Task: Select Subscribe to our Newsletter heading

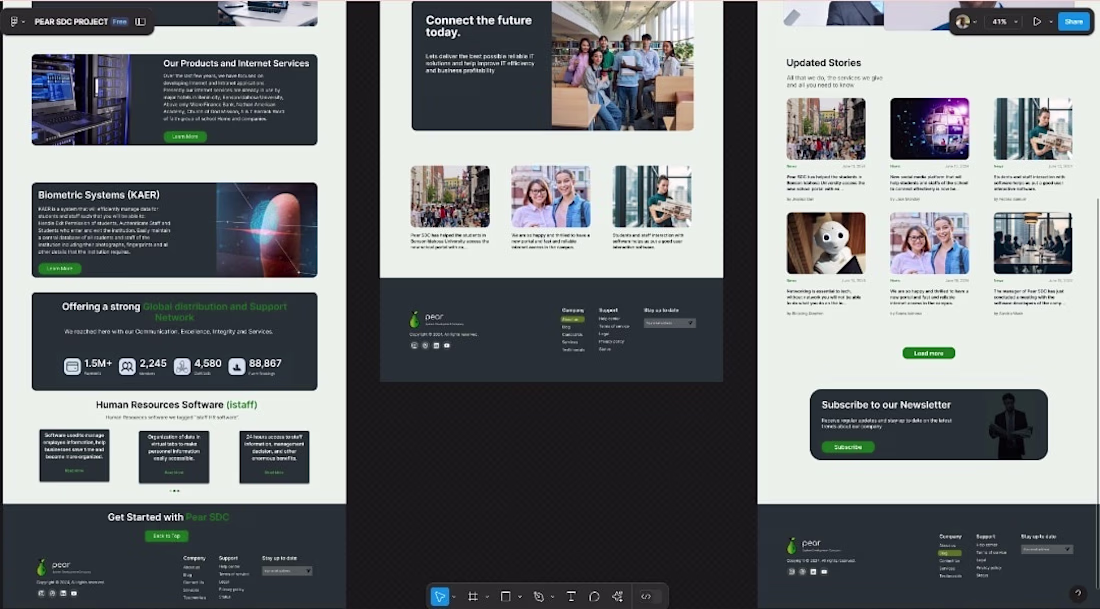Action: pos(886,405)
